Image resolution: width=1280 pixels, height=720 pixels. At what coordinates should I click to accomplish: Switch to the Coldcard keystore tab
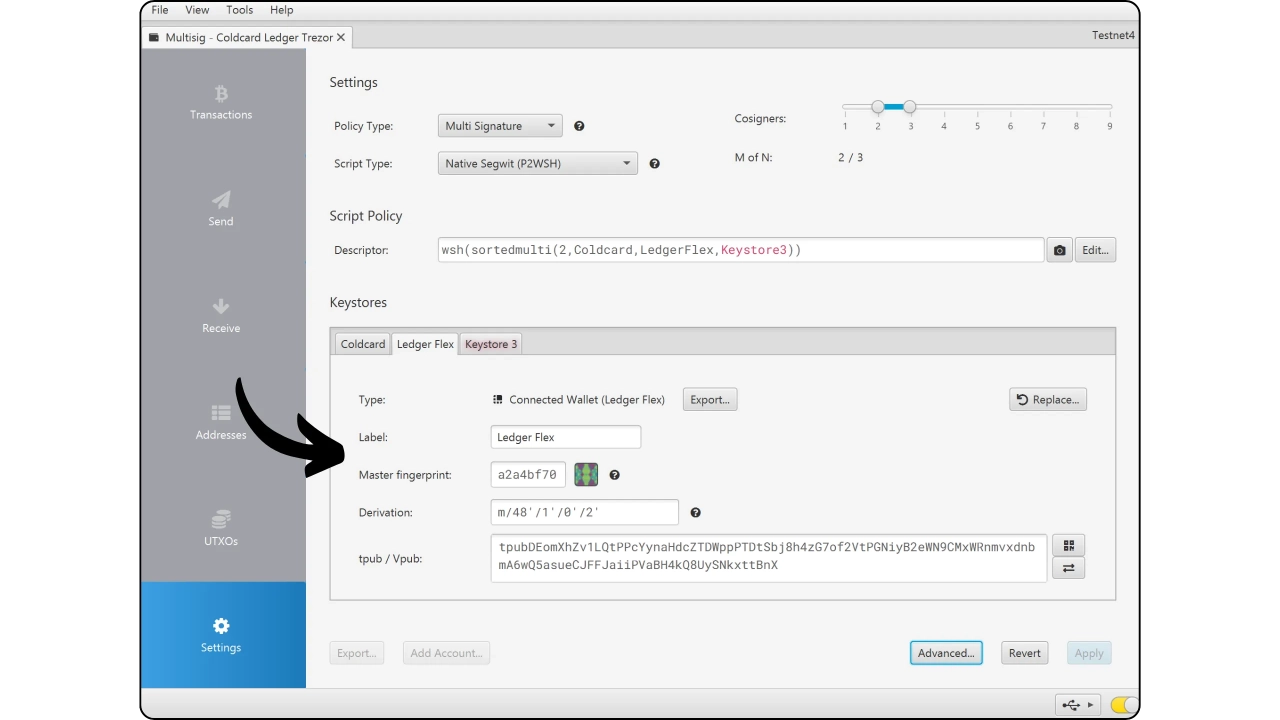[x=363, y=344]
